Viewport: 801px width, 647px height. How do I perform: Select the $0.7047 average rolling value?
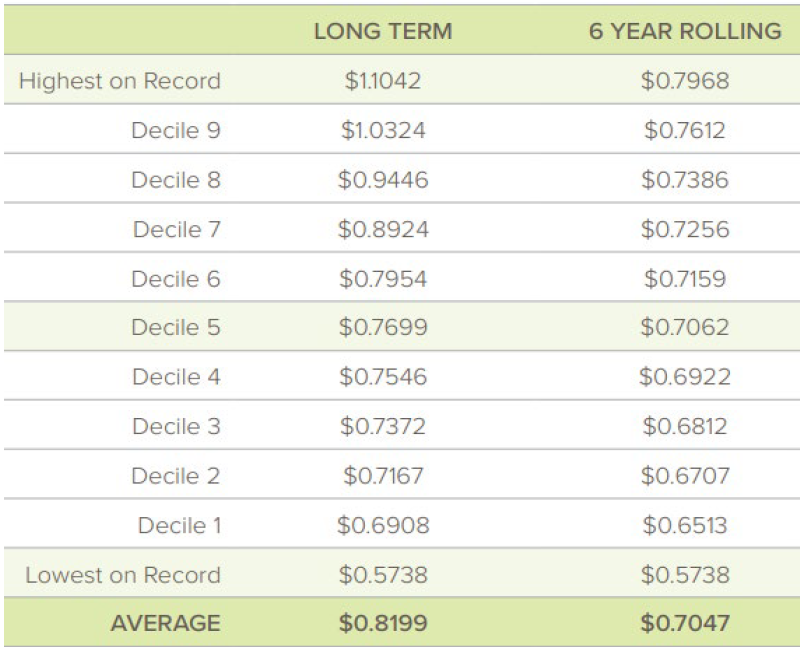(x=685, y=623)
